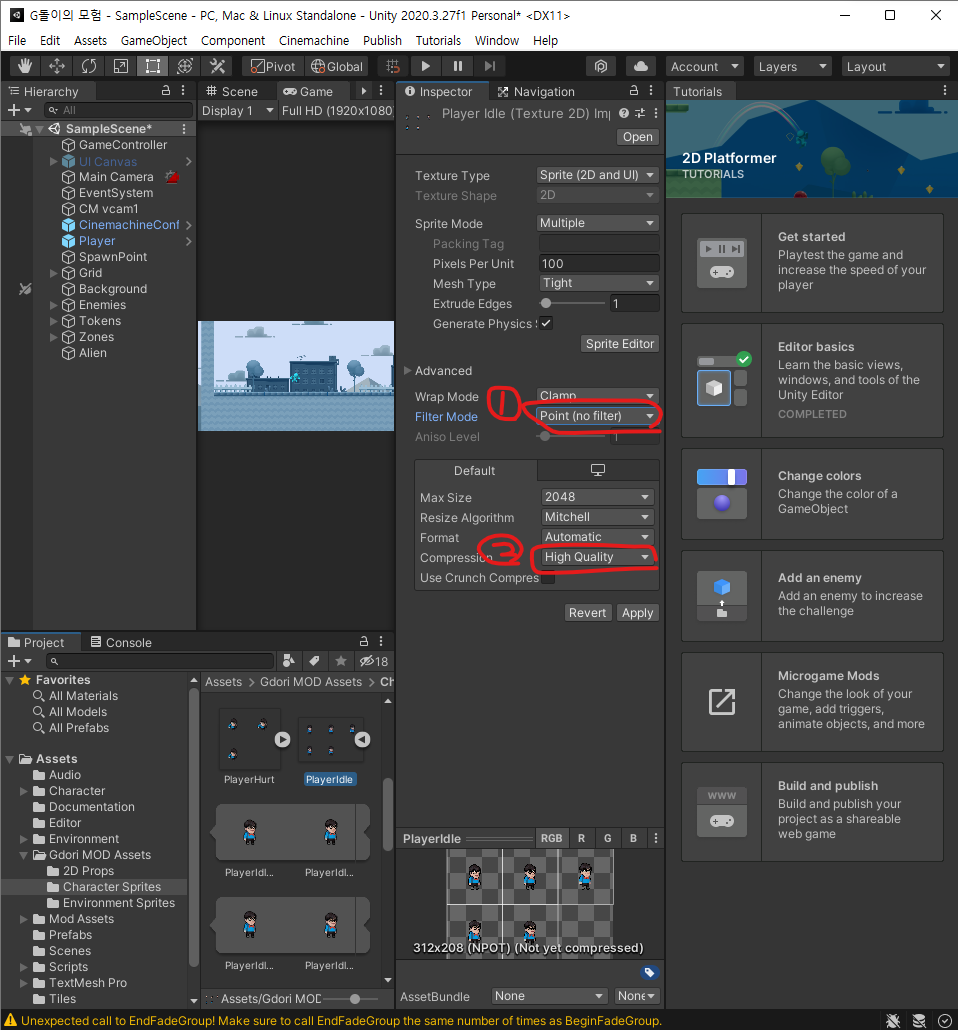Viewport: 958px width, 1030px height.
Task: Expand the Advanced section
Action: (407, 370)
